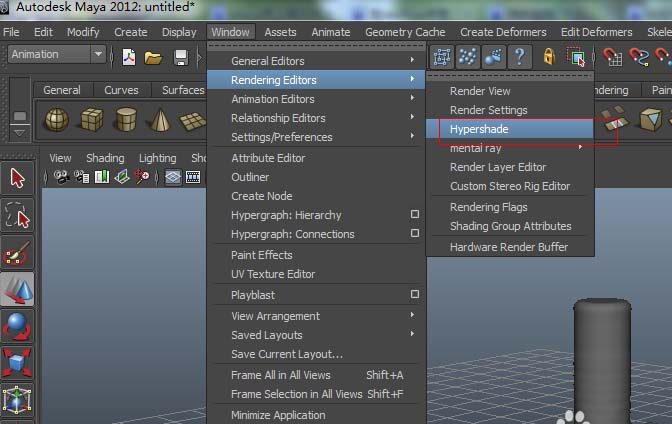Create a polygon cube from shelf
The width and height of the screenshot is (672, 424).
click(x=92, y=120)
